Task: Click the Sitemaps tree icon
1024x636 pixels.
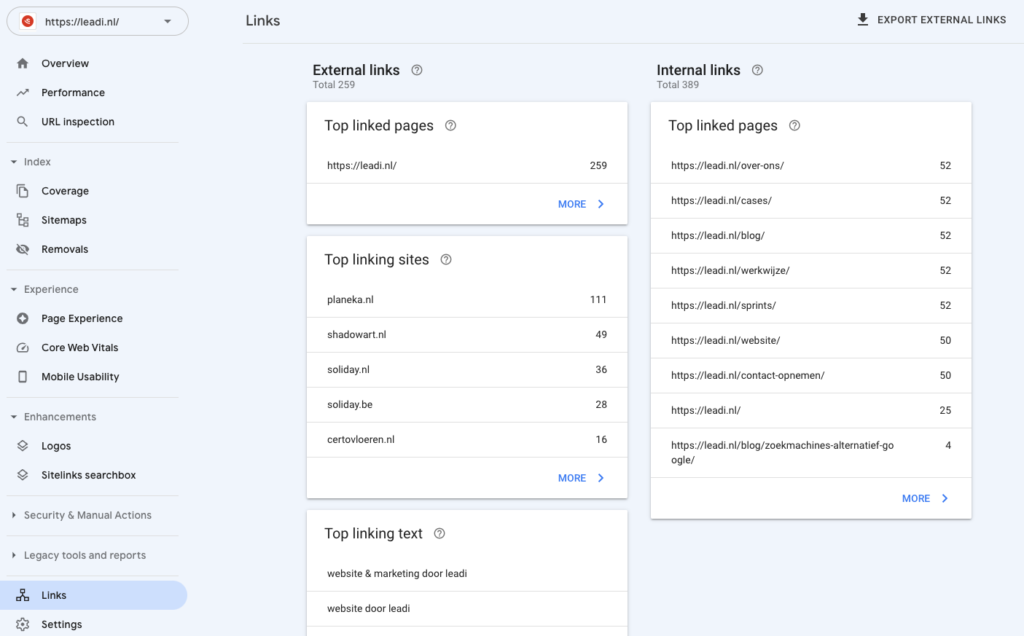Action: point(23,220)
